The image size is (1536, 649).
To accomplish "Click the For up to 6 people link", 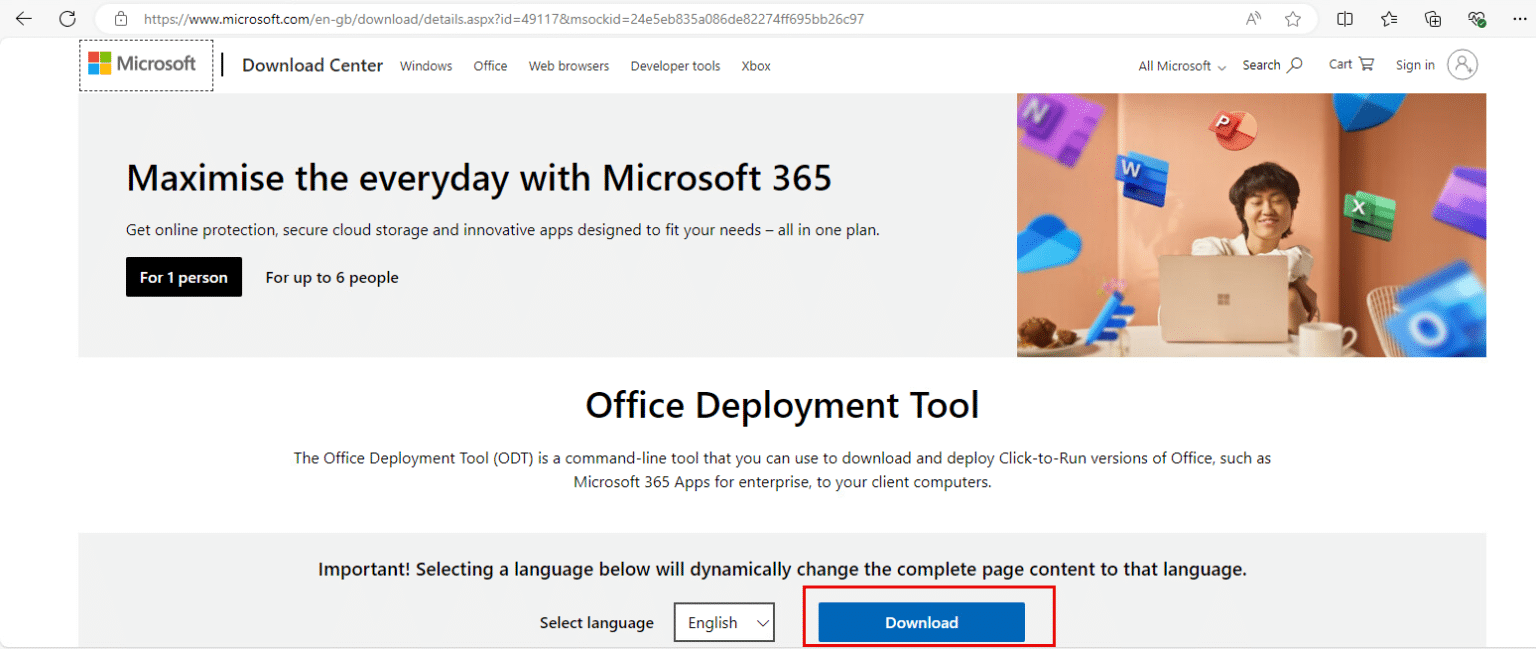I will tap(332, 277).
